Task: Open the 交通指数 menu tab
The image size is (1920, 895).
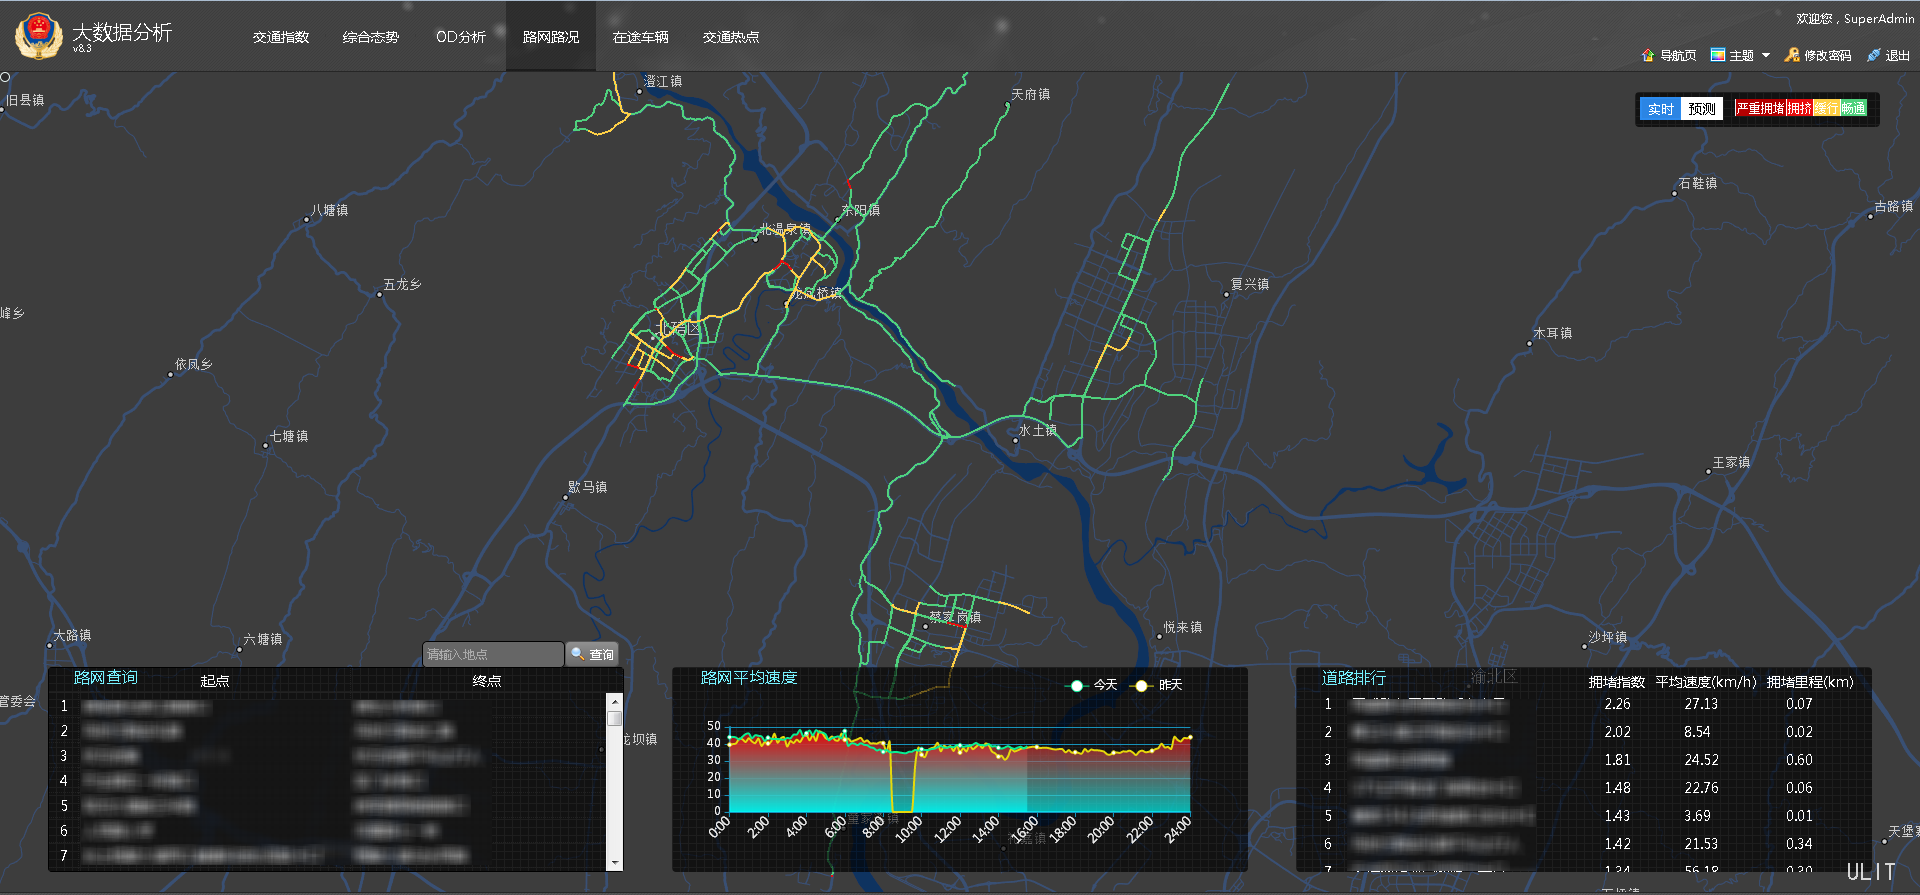Action: click(281, 37)
